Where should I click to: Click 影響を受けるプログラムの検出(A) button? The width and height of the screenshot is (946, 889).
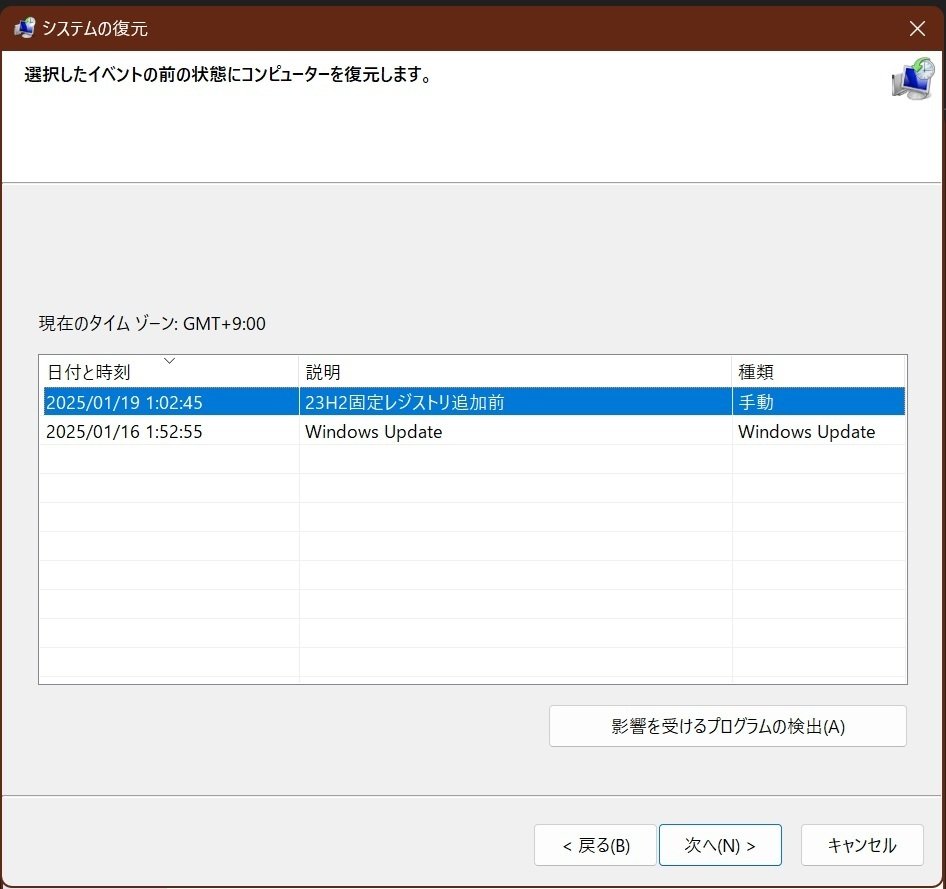tap(728, 726)
